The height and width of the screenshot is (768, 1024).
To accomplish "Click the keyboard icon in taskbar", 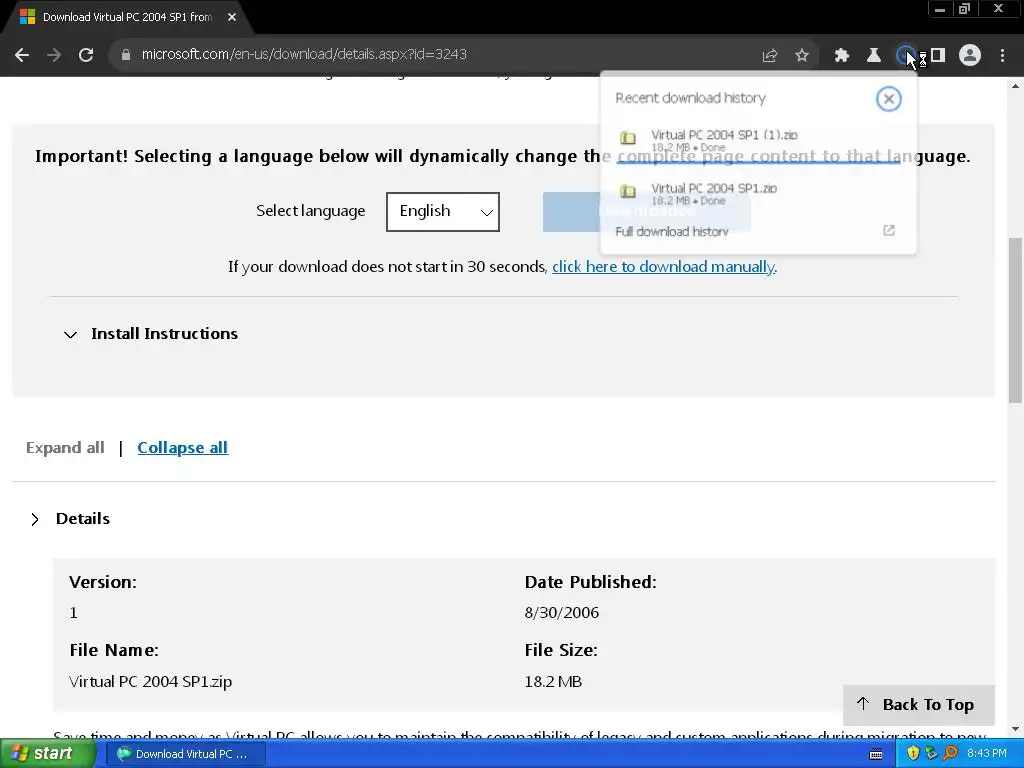I will point(876,754).
